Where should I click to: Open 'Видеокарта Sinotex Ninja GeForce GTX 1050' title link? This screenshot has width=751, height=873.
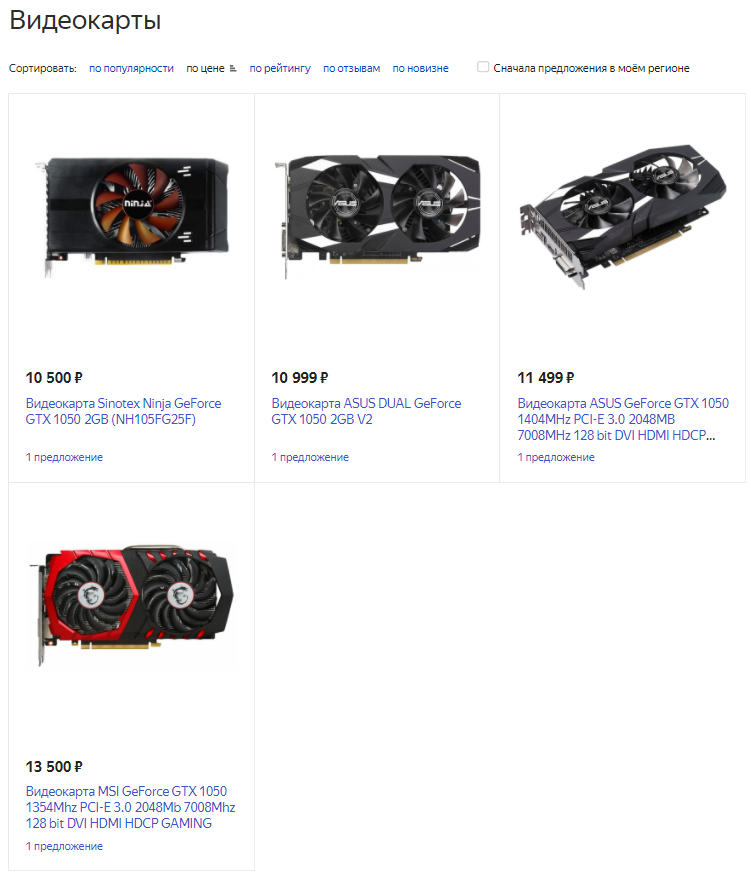click(x=123, y=411)
